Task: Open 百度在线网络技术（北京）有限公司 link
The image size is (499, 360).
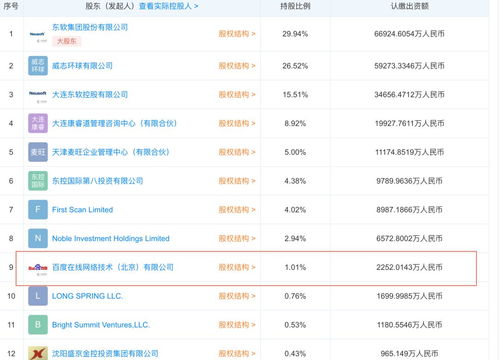Action: tap(113, 267)
